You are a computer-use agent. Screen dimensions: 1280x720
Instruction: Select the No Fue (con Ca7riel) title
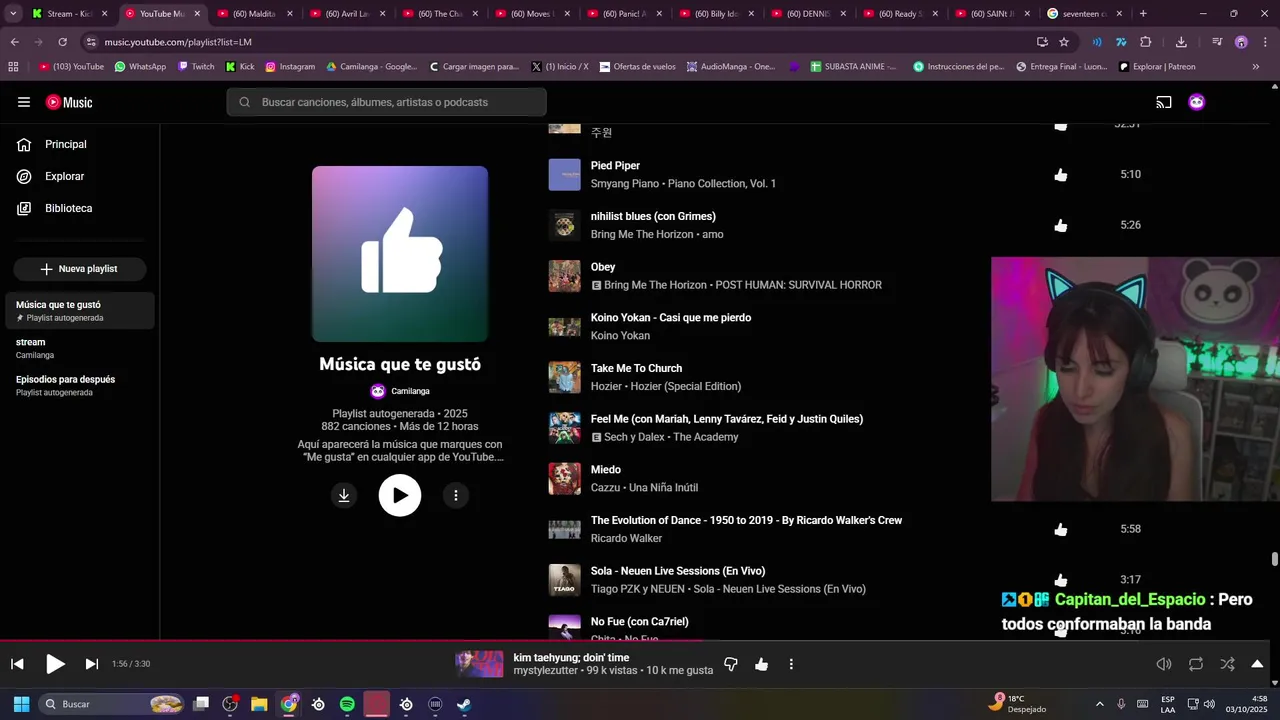click(639, 622)
